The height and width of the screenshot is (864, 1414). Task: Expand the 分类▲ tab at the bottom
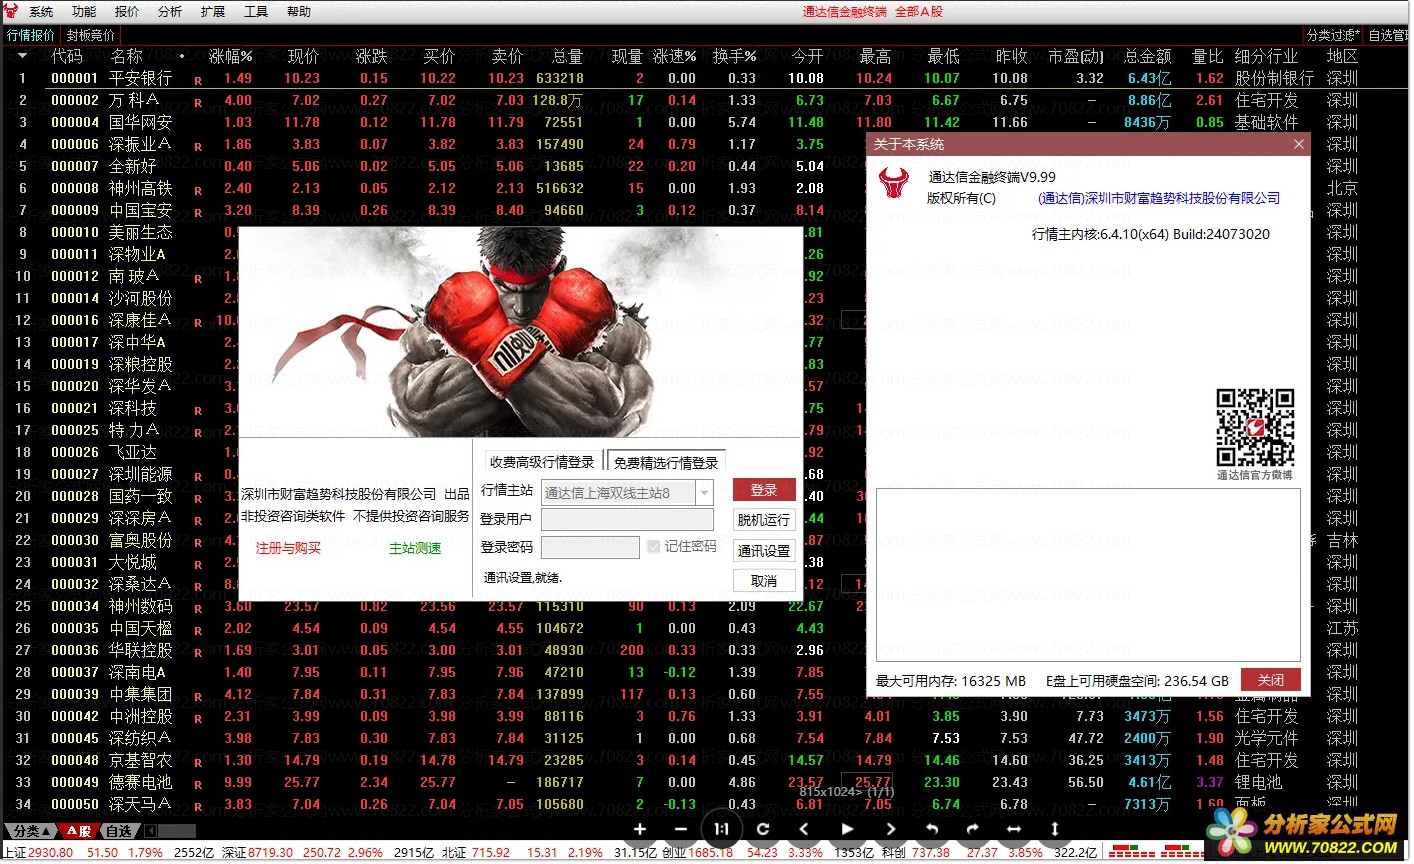pyautogui.click(x=31, y=832)
